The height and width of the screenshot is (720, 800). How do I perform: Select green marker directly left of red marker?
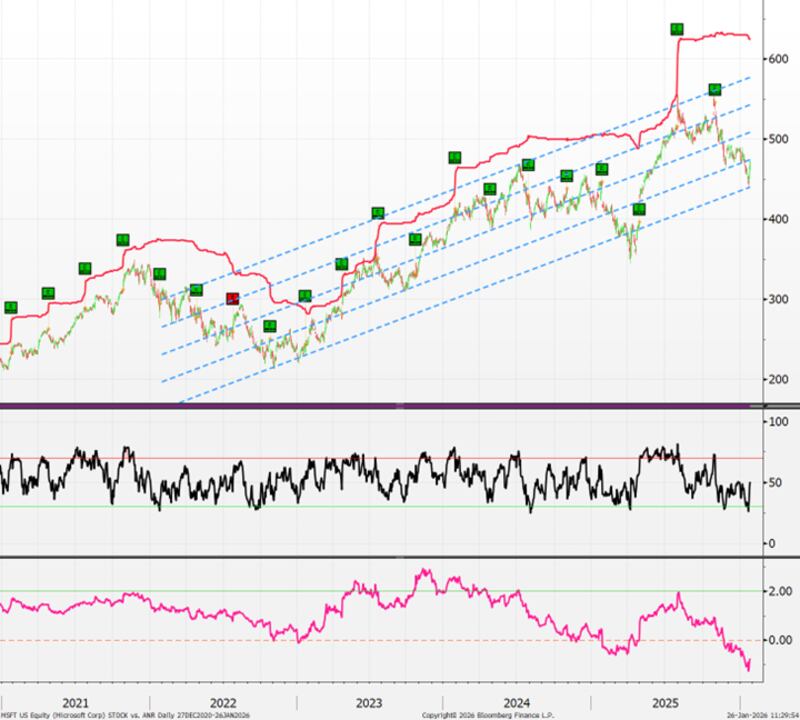[196, 290]
